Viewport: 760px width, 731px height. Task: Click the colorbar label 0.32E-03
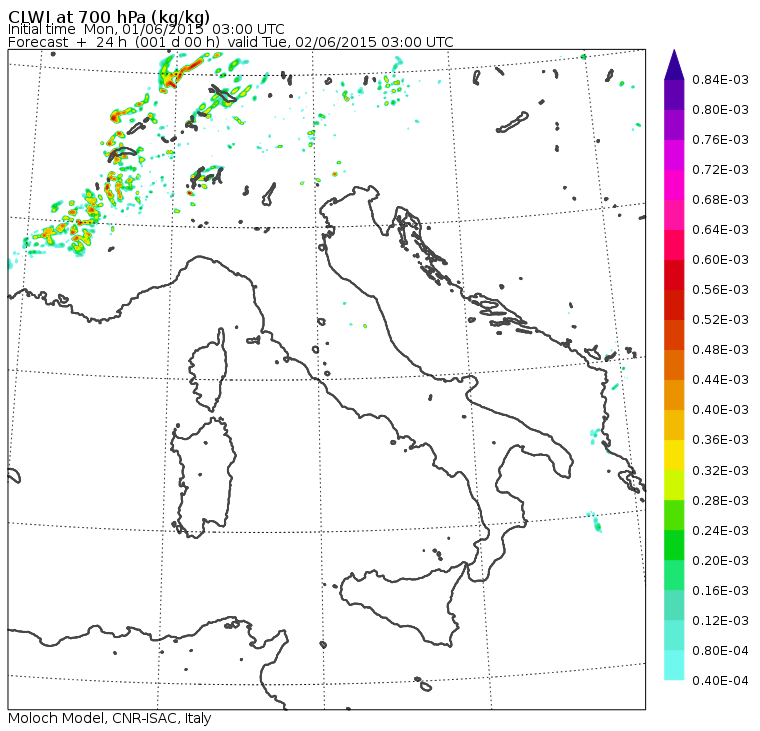[x=720, y=470]
